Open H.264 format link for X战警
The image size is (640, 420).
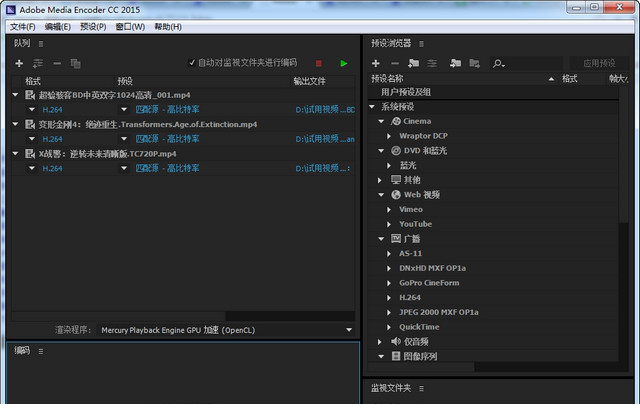tap(52, 168)
